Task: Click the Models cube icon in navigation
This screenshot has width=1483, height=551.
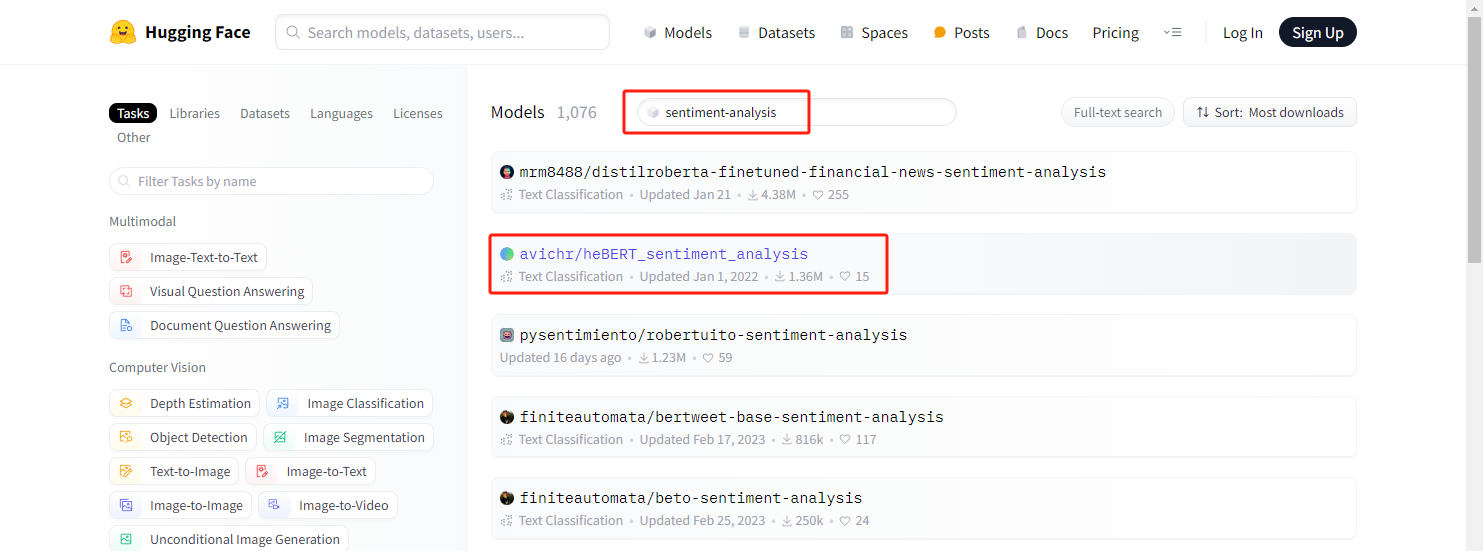Action: pos(650,32)
